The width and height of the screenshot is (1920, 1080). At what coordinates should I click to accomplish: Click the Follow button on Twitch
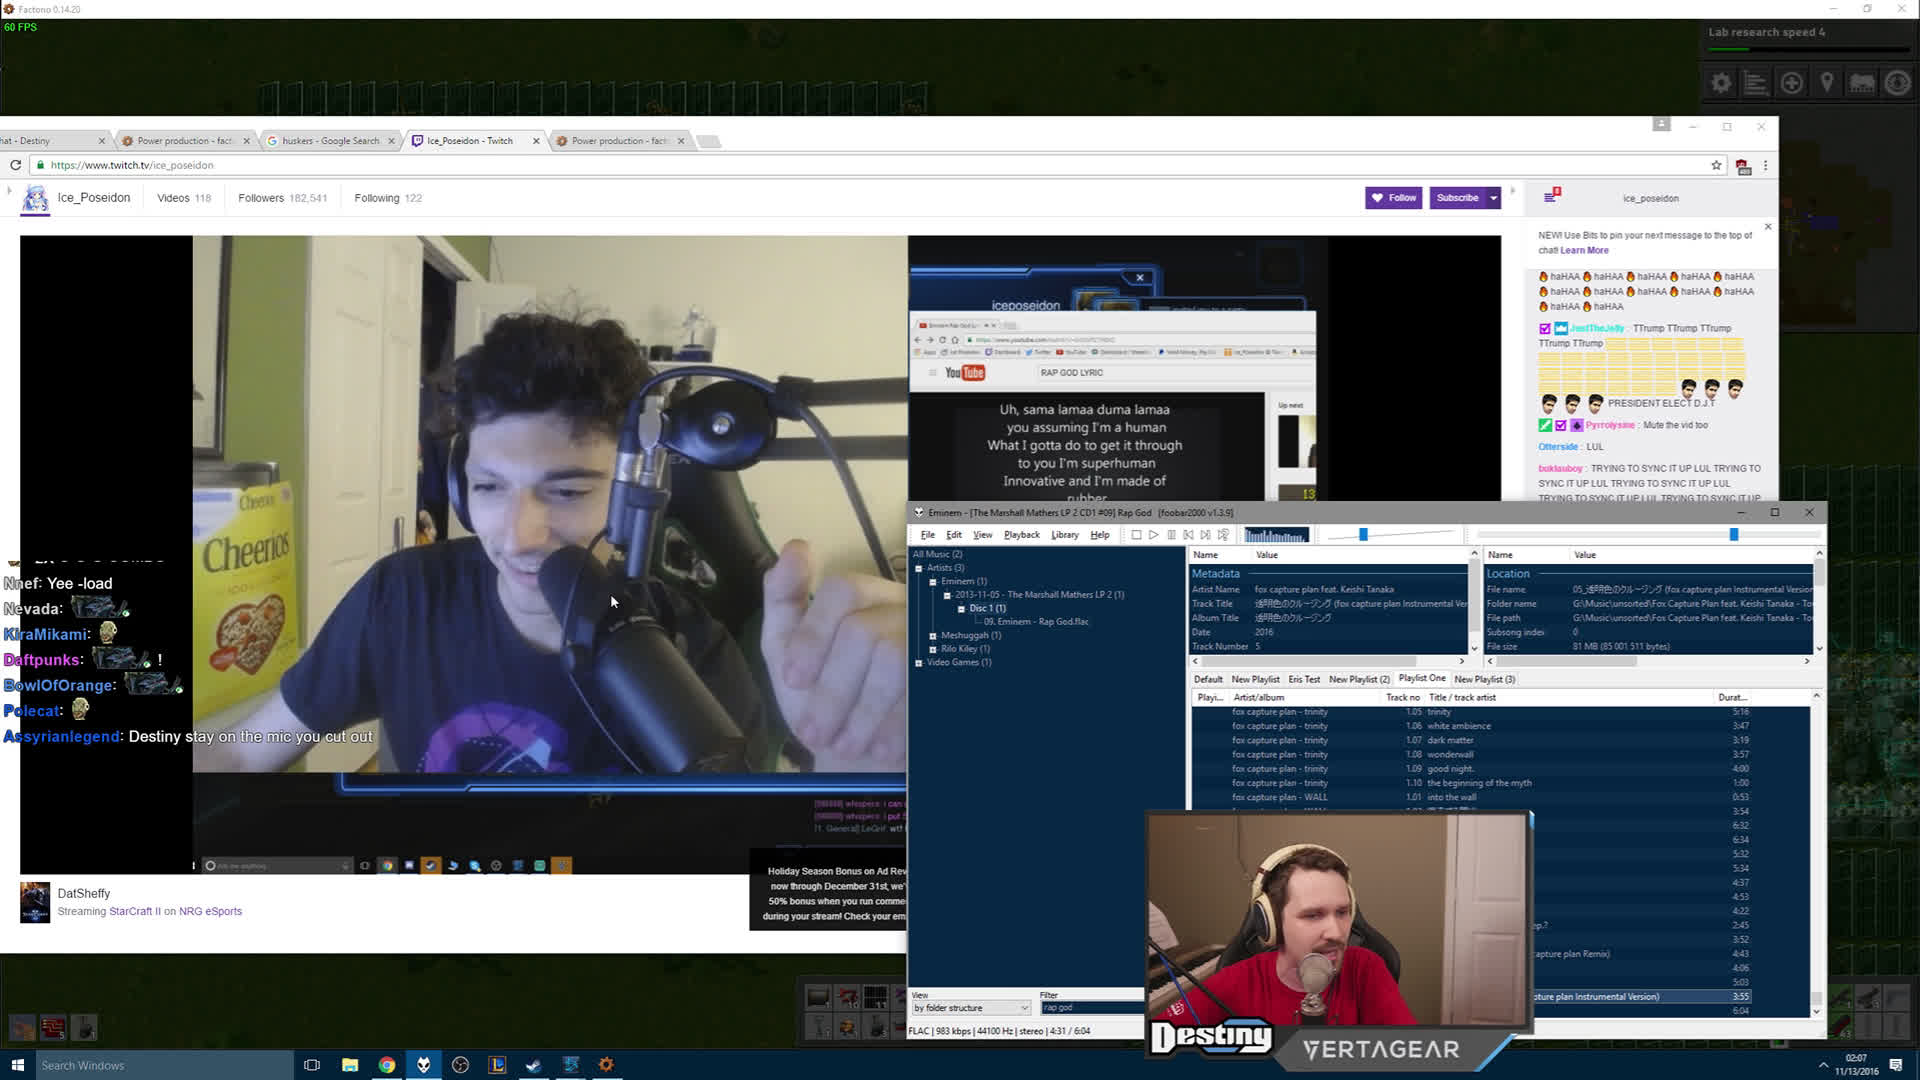tap(1393, 198)
